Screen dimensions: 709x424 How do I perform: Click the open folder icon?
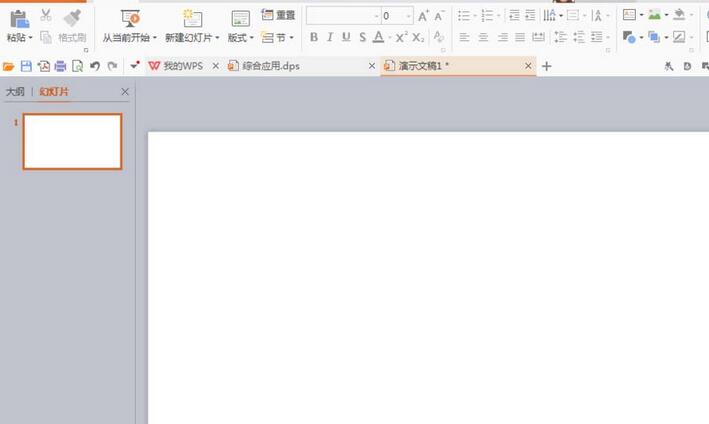point(9,66)
